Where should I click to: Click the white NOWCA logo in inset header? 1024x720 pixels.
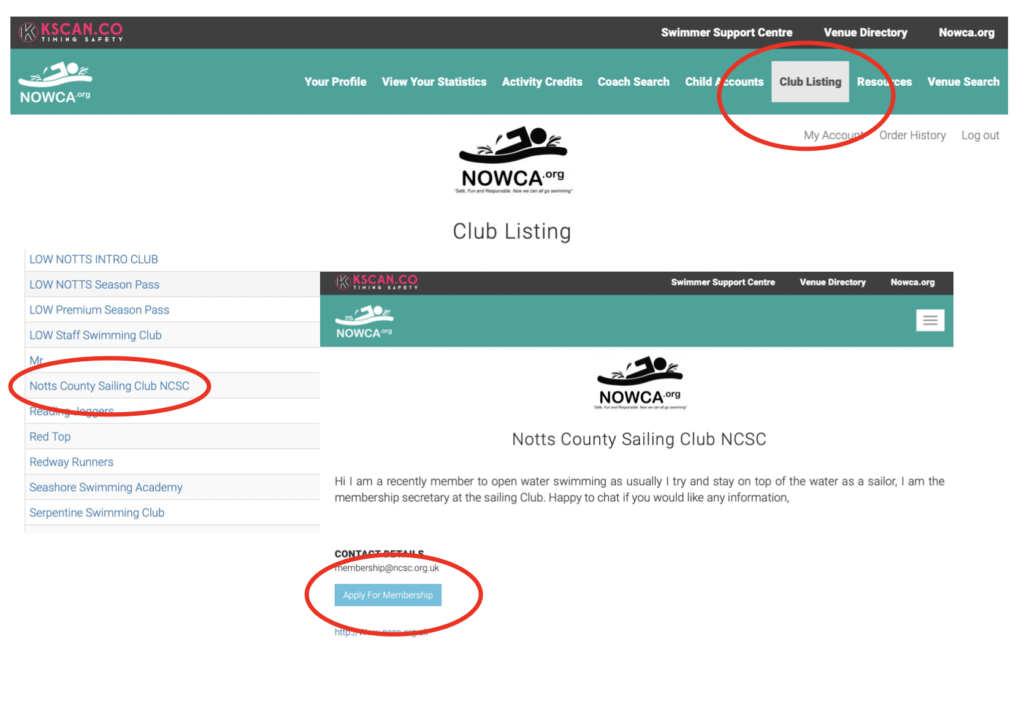[364, 321]
